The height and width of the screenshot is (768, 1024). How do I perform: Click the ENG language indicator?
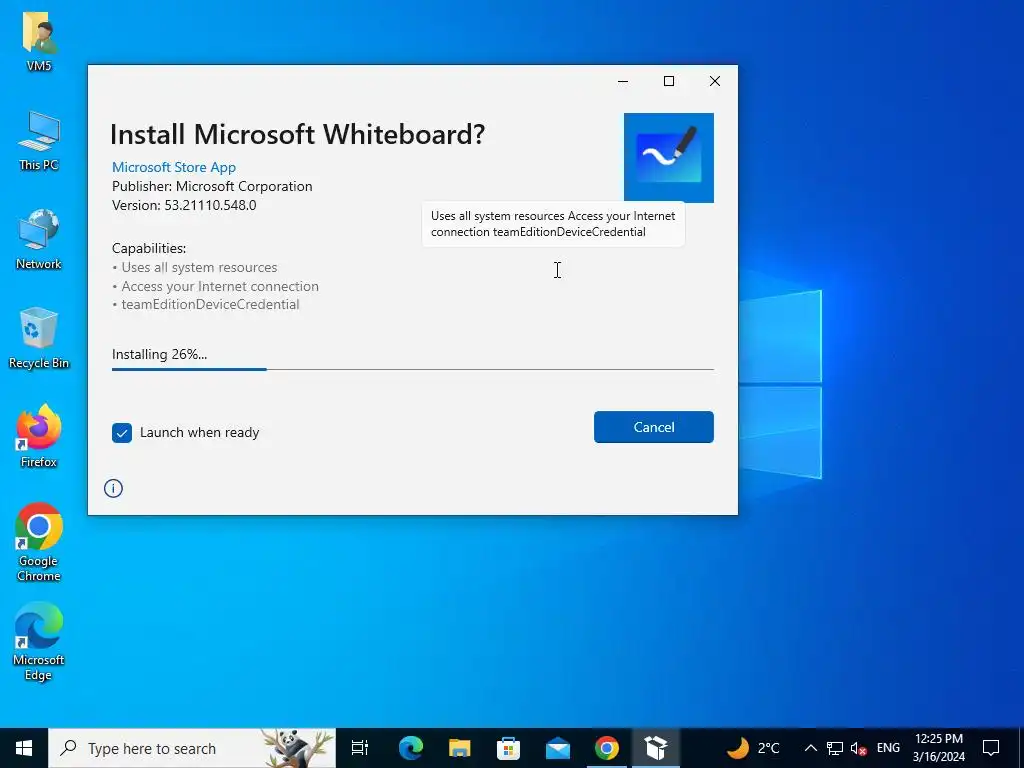point(888,748)
